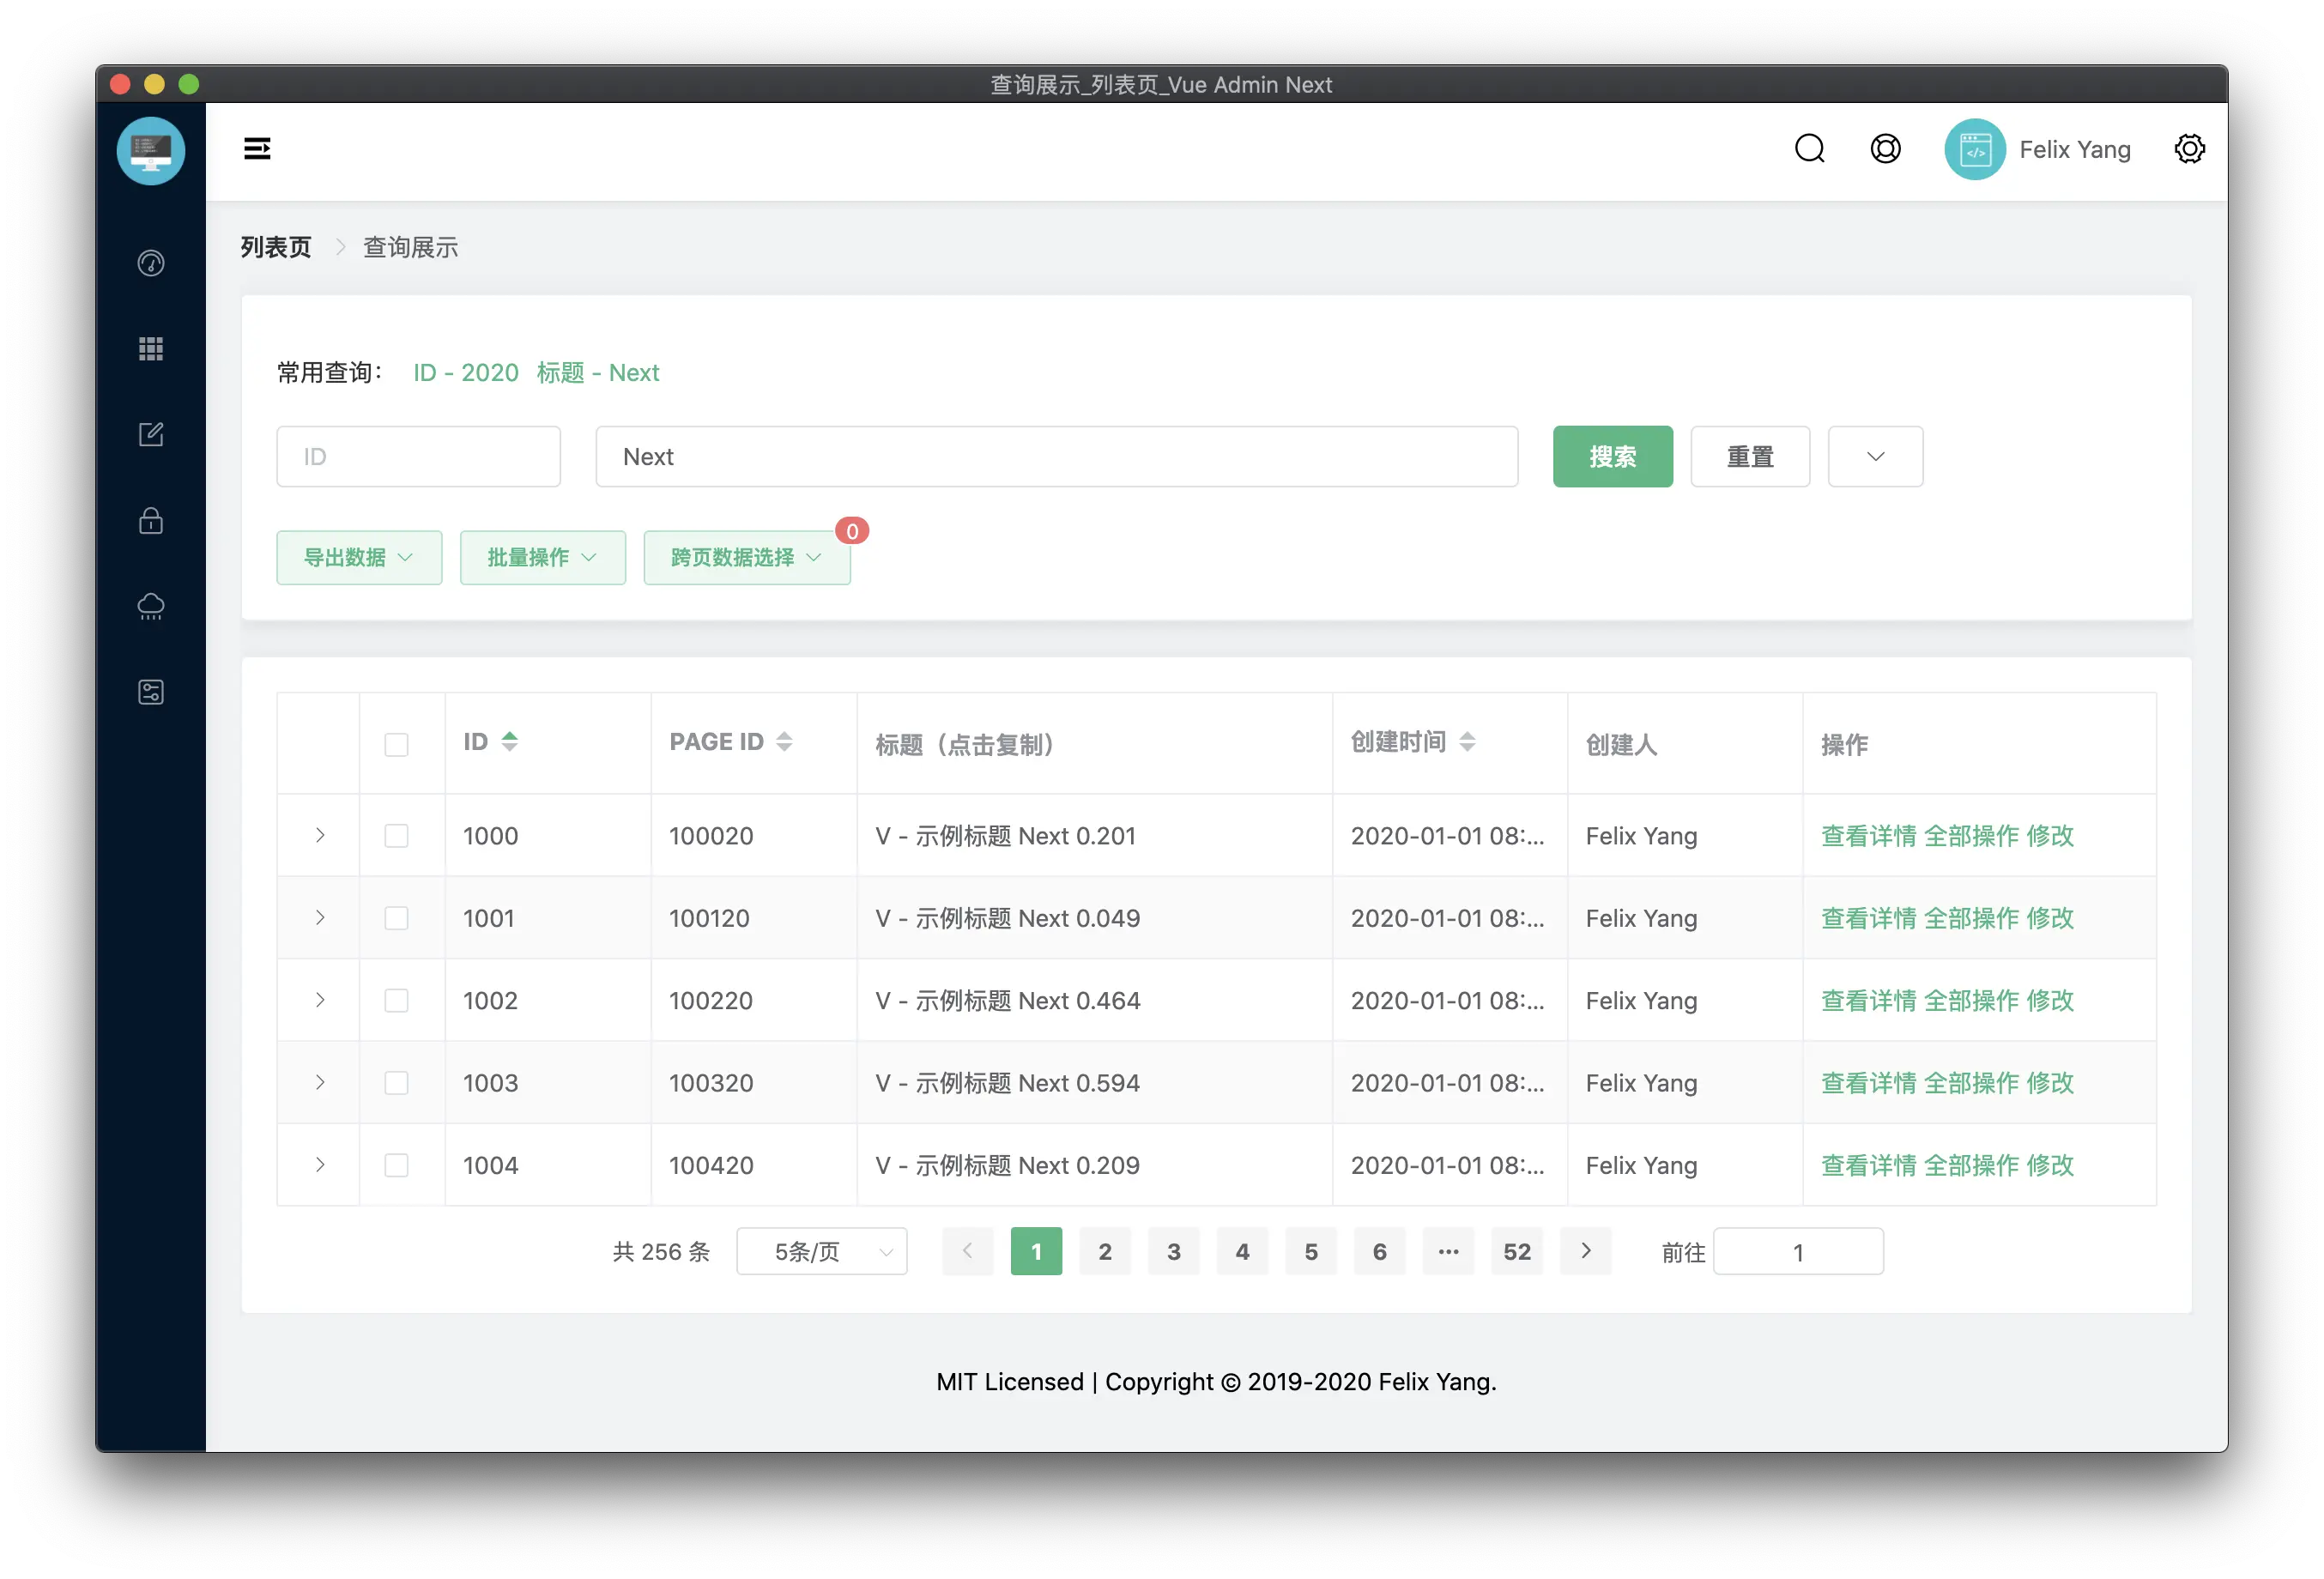This screenshot has width=2324, height=1579.
Task: Open the dashboard gauge icon in sidebar
Action: coord(151,263)
